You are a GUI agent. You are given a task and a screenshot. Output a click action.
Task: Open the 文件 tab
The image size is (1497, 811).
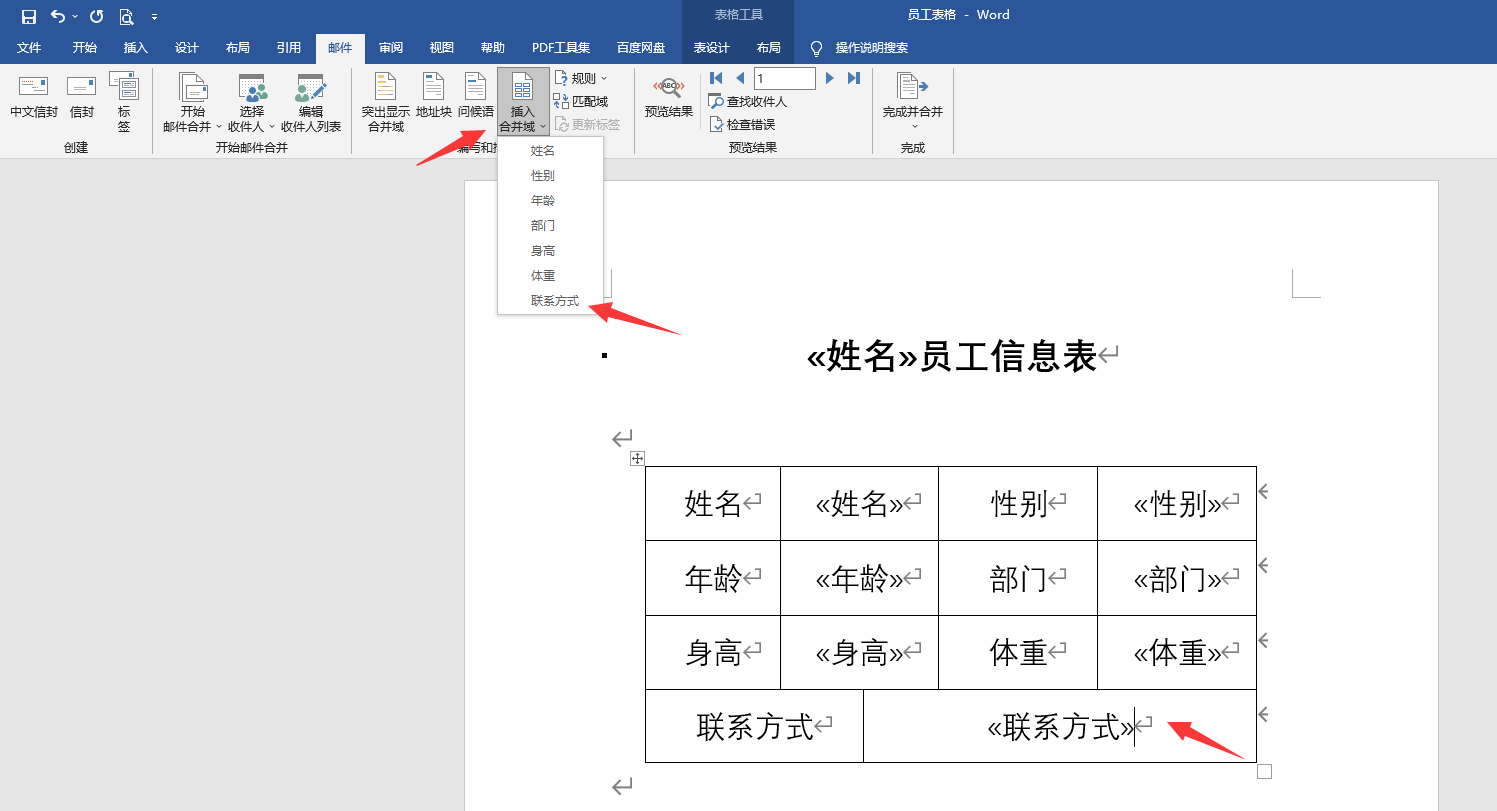coord(29,48)
